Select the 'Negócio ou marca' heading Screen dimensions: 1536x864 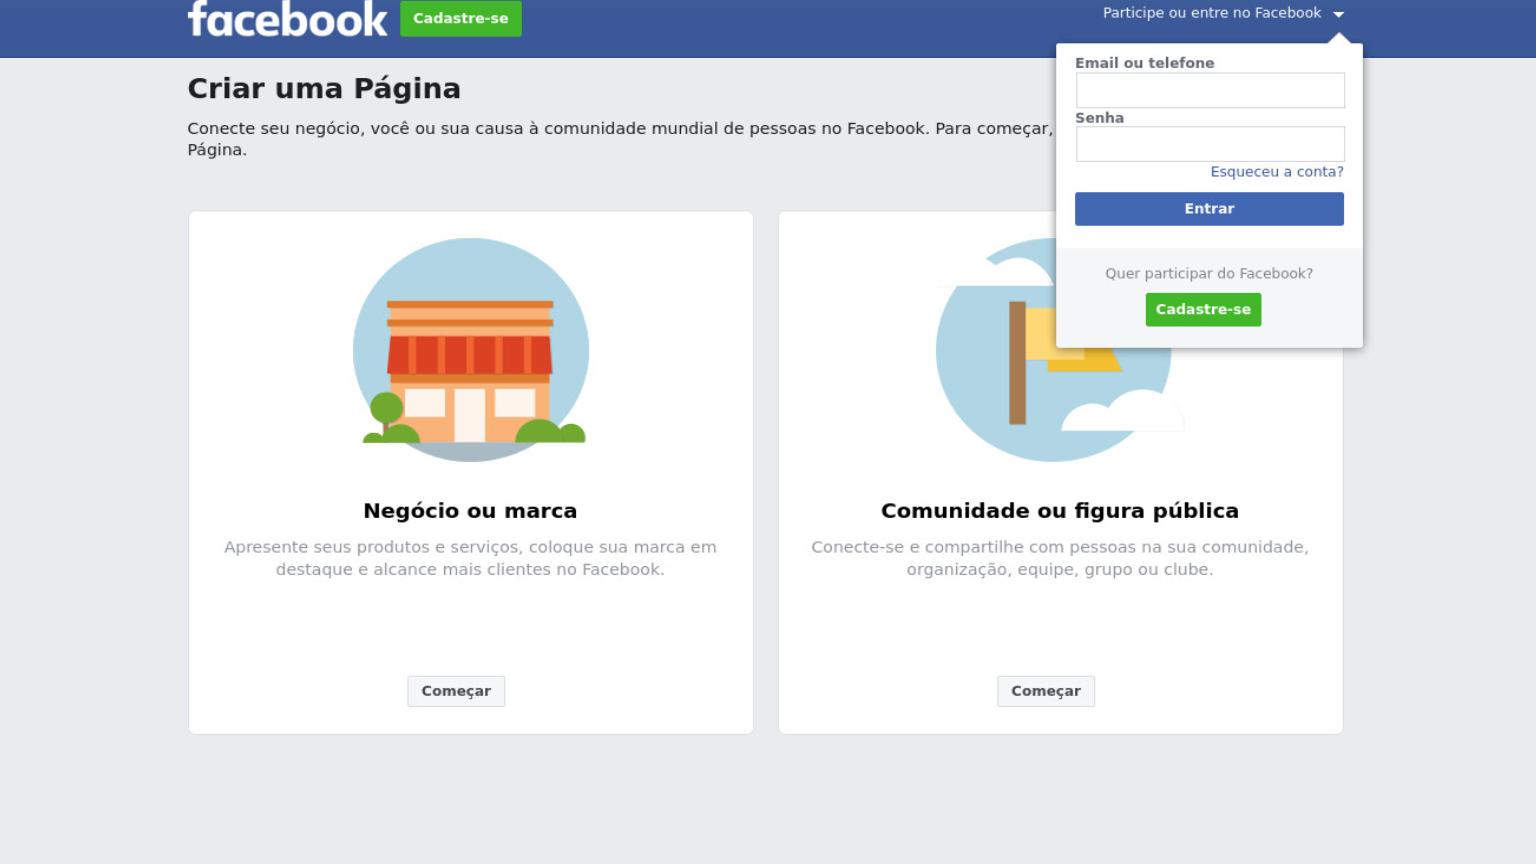pyautogui.click(x=470, y=511)
